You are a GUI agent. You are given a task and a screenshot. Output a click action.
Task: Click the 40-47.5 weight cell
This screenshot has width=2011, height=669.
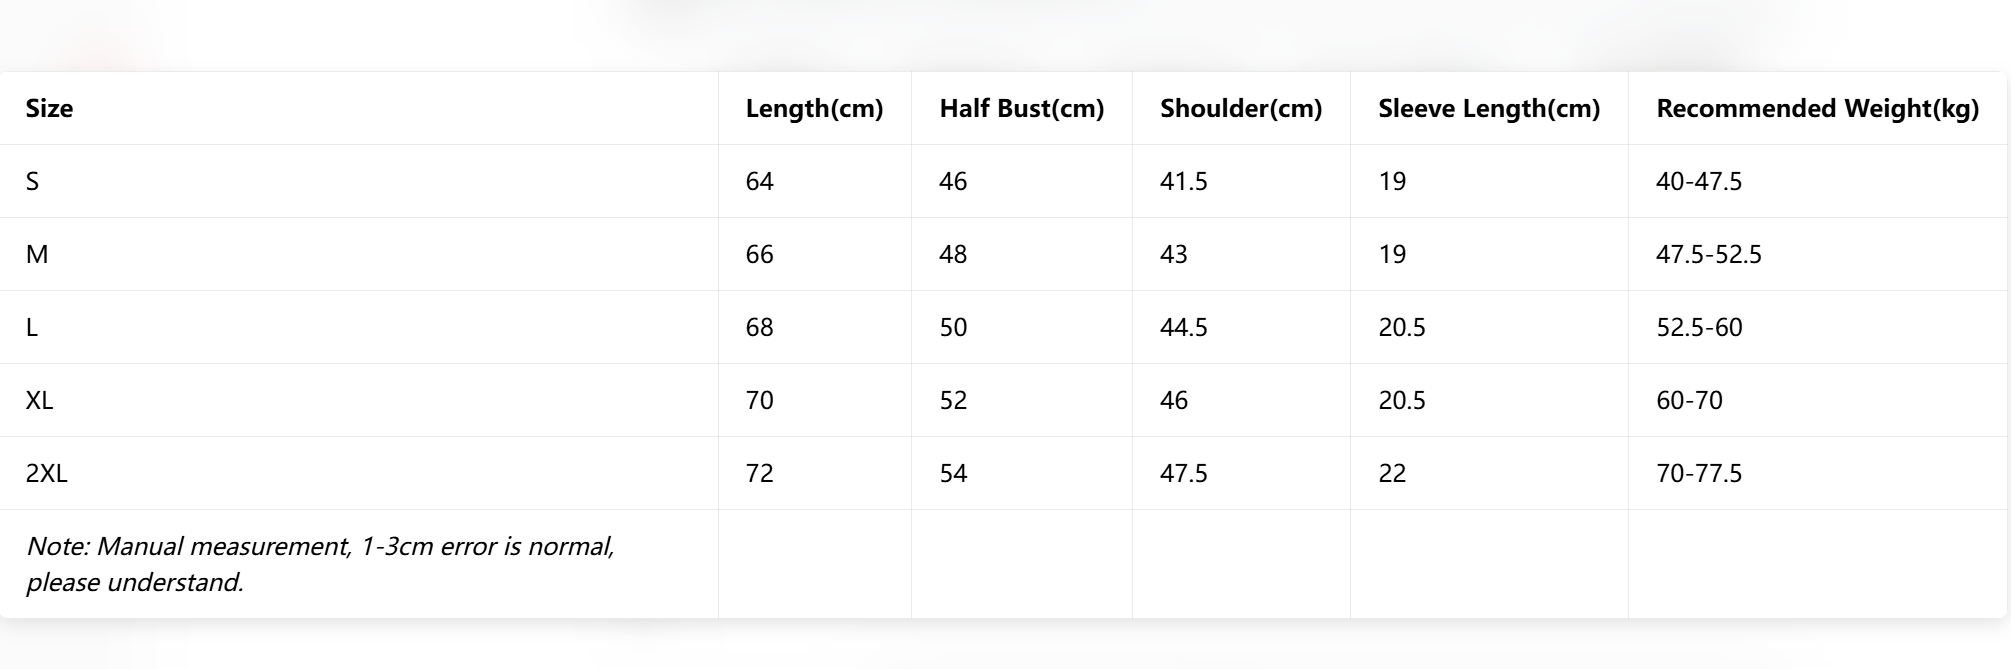pos(1698,181)
